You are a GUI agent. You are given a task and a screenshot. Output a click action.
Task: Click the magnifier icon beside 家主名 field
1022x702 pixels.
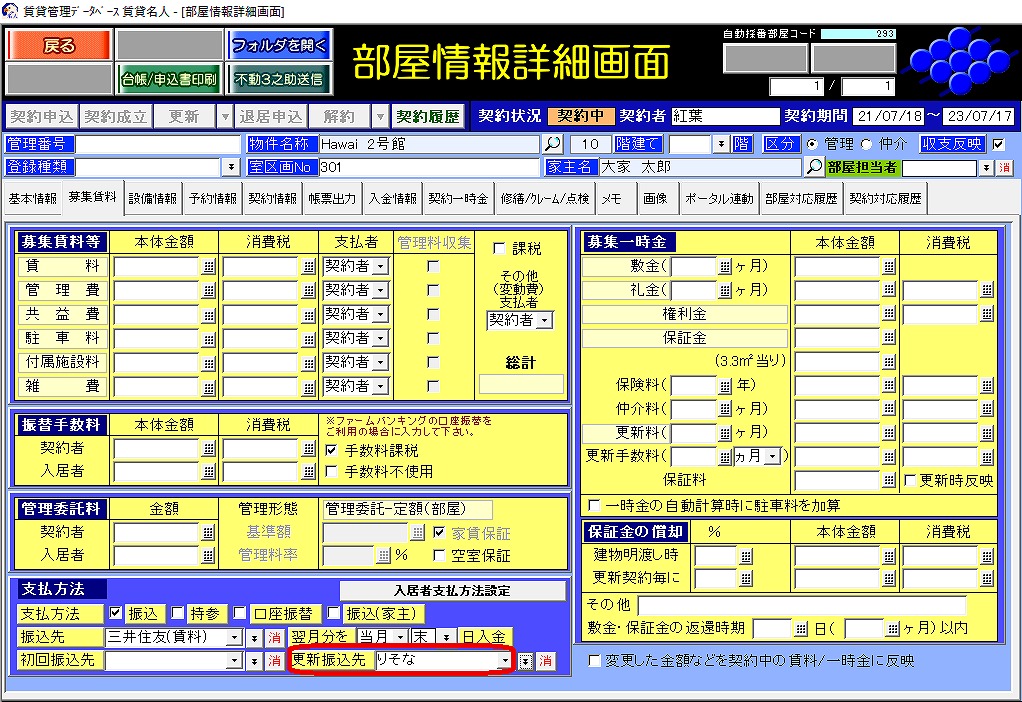pyautogui.click(x=814, y=167)
